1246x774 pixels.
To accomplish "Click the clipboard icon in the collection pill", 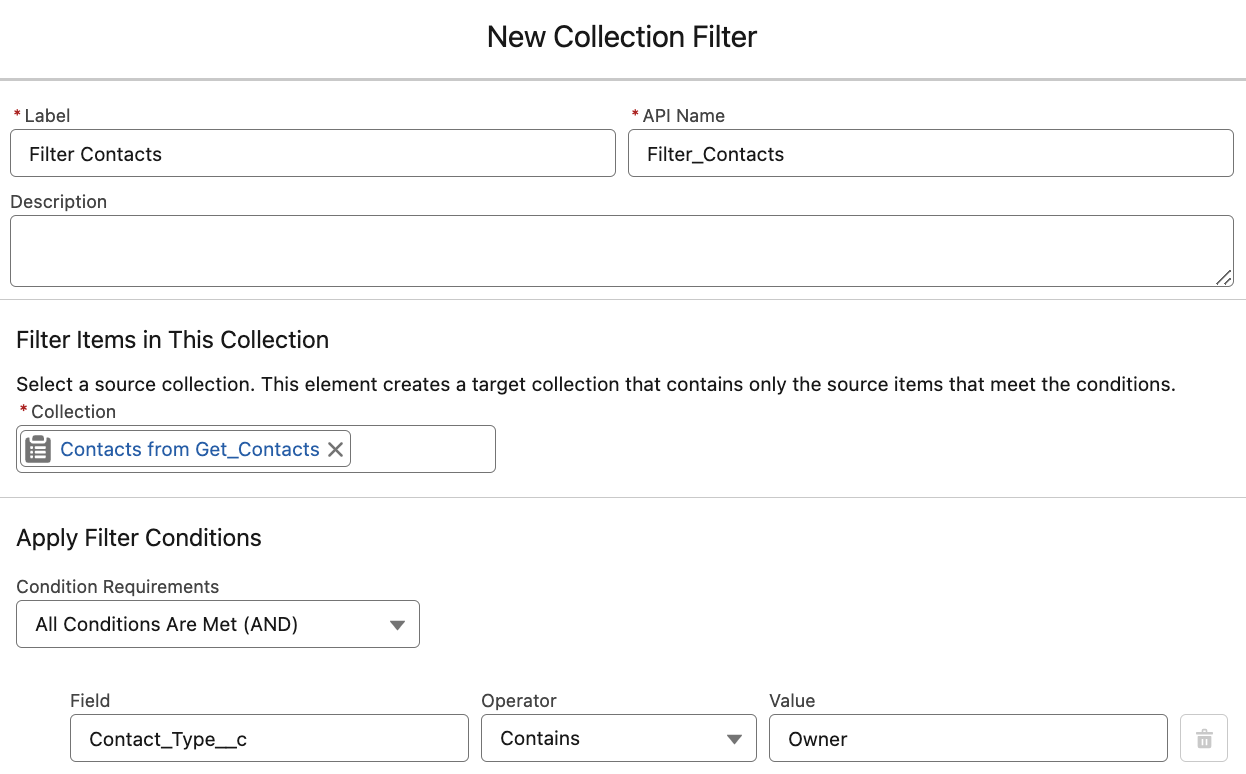I will (38, 450).
